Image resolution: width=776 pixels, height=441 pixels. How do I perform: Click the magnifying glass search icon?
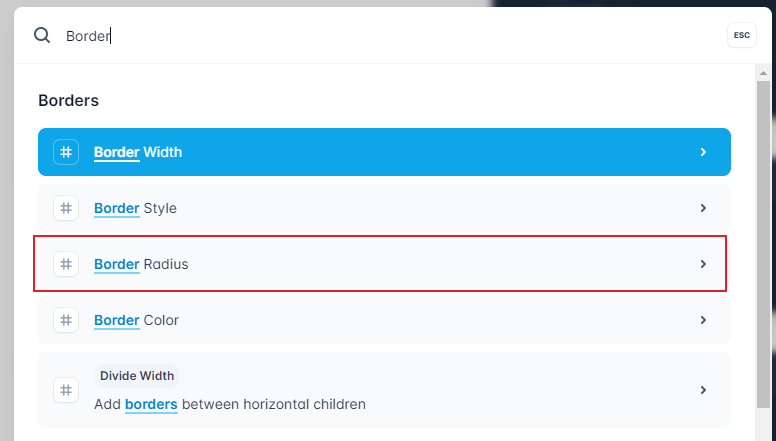pos(42,35)
